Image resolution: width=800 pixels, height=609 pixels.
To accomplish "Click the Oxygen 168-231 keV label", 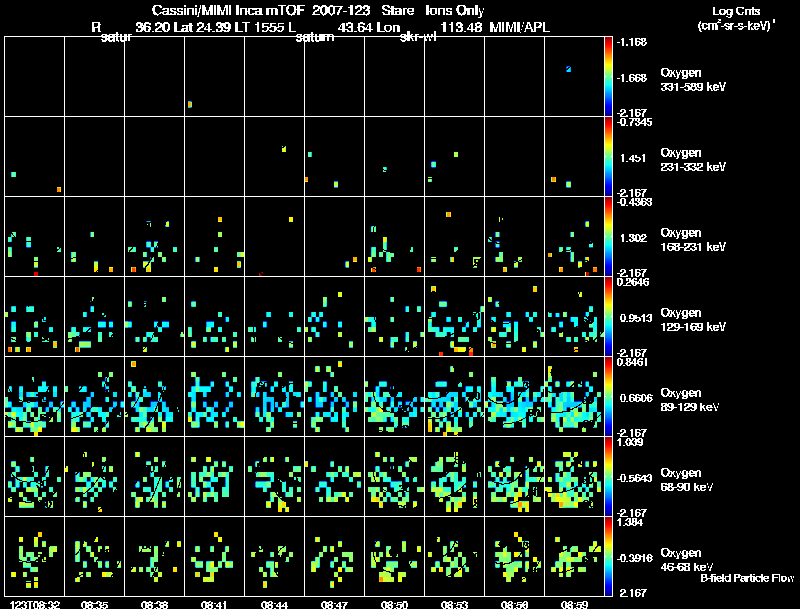I will pos(693,240).
